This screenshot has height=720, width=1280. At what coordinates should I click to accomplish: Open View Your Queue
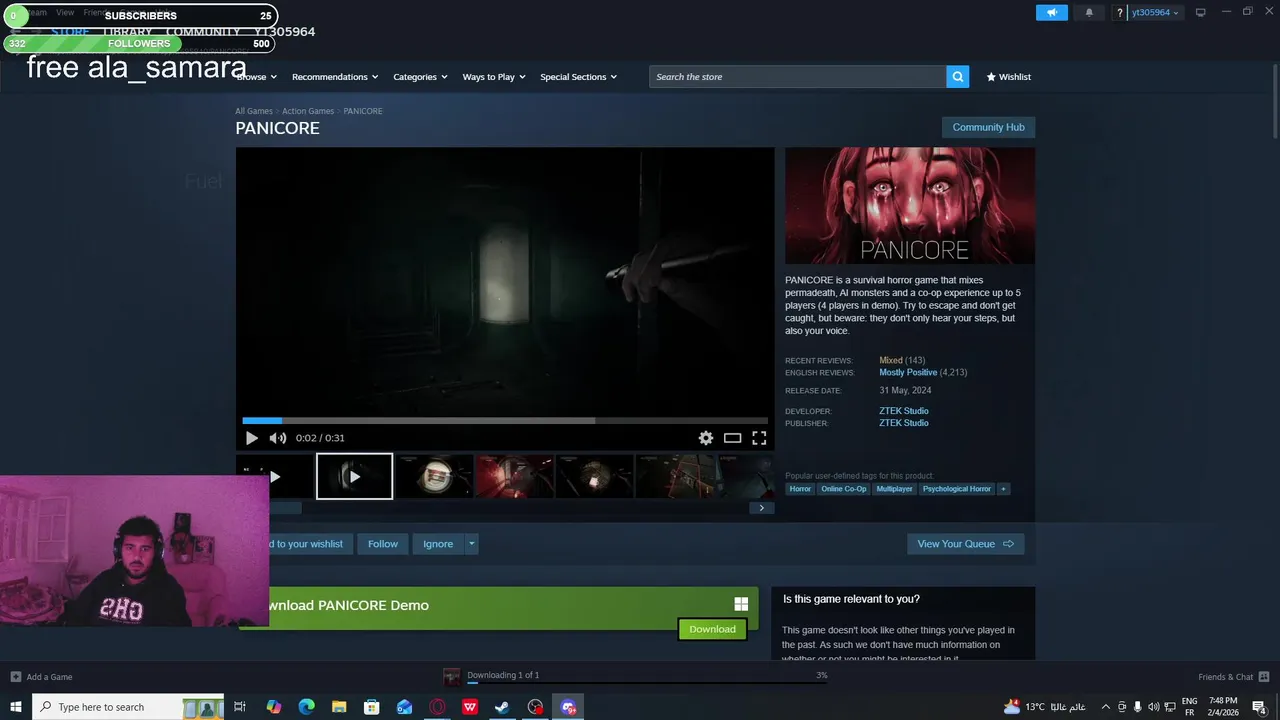(x=965, y=544)
